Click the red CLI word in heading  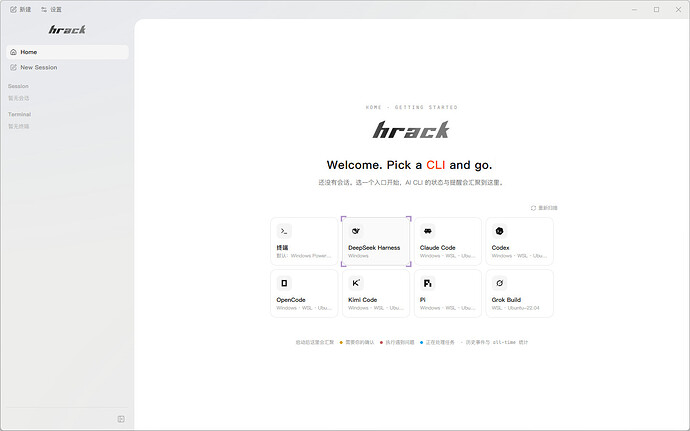tap(436, 165)
